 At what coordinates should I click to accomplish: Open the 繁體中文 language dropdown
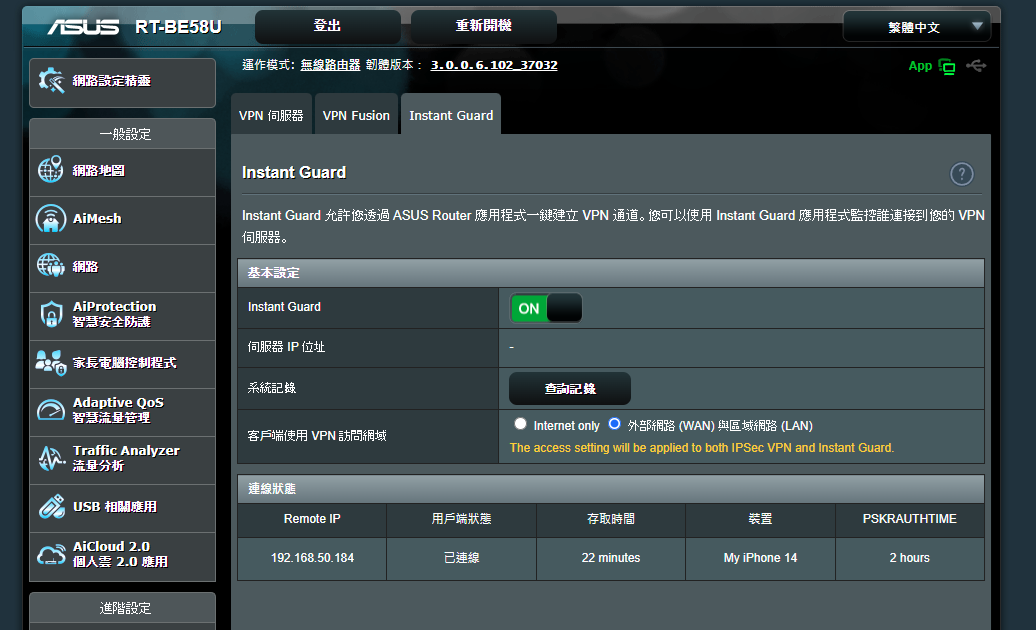[x=916, y=27]
